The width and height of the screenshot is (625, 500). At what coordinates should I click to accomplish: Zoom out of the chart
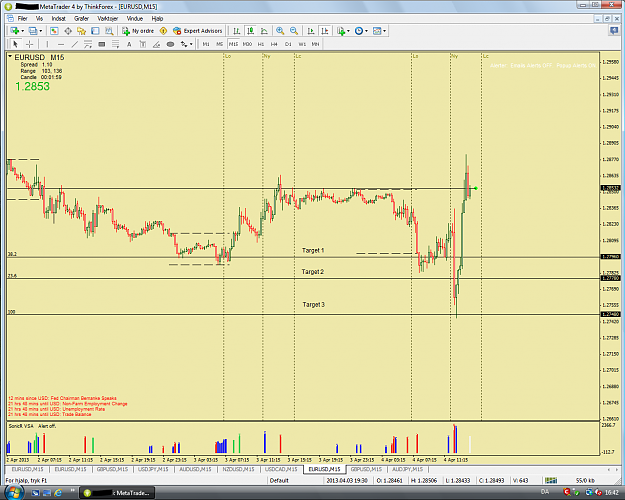(x=294, y=31)
